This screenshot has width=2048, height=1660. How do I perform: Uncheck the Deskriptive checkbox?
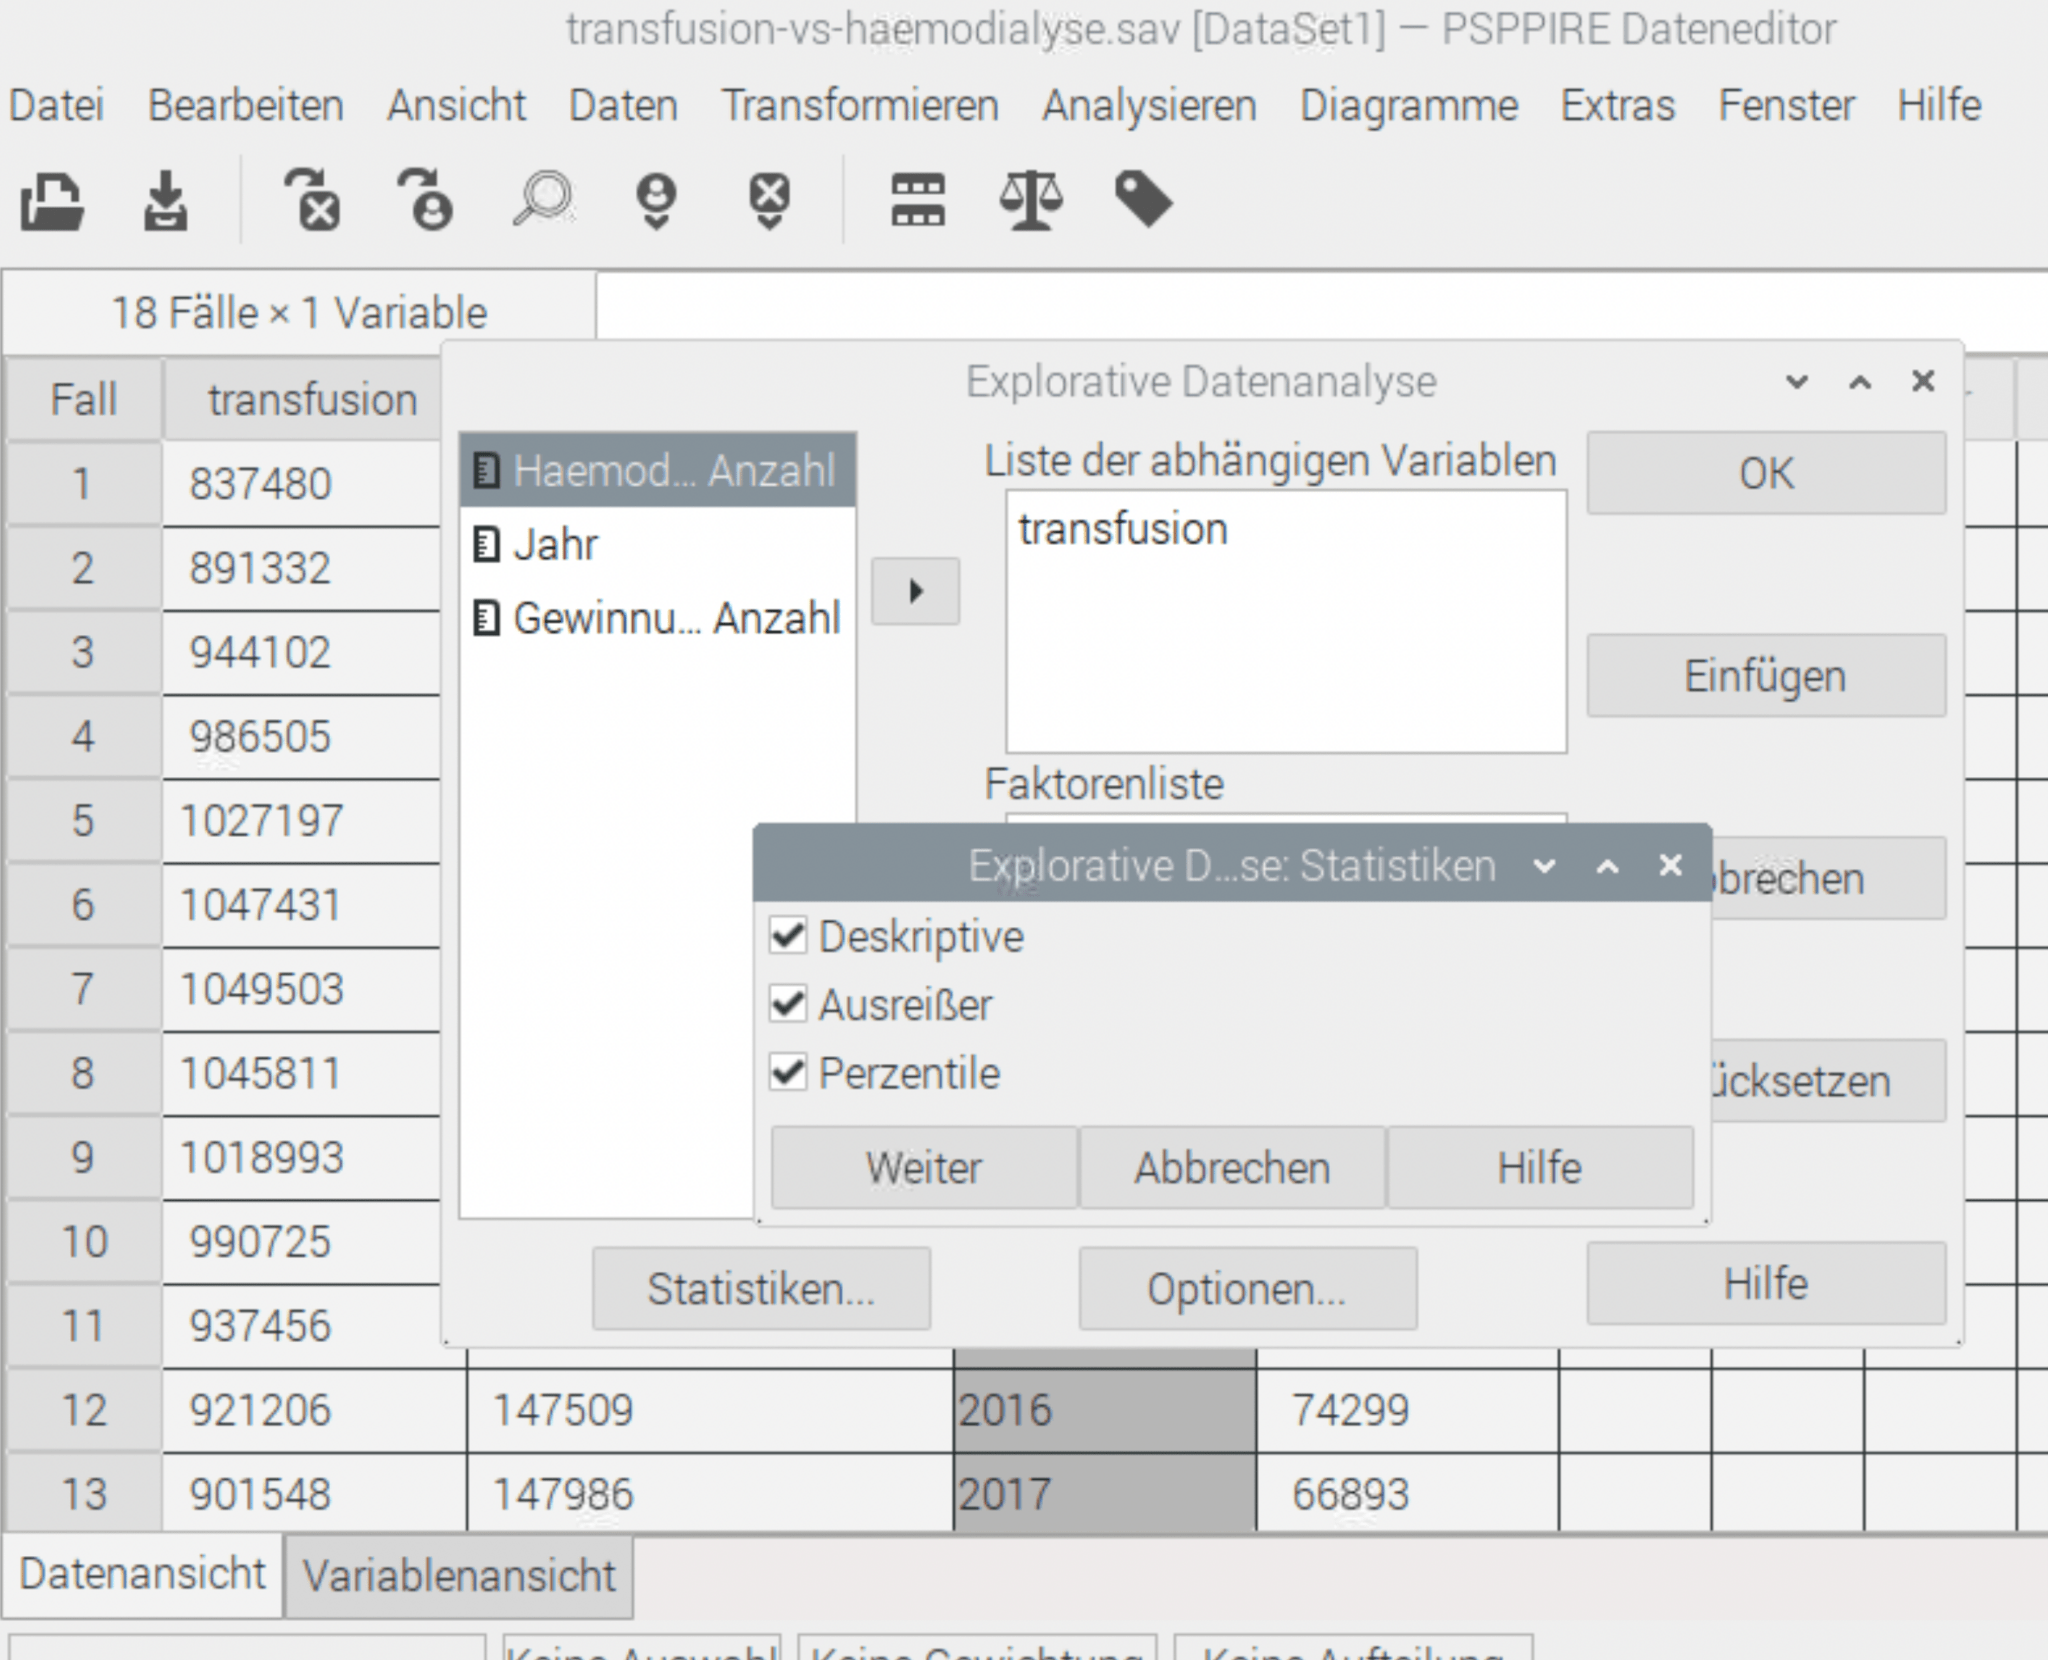click(788, 937)
